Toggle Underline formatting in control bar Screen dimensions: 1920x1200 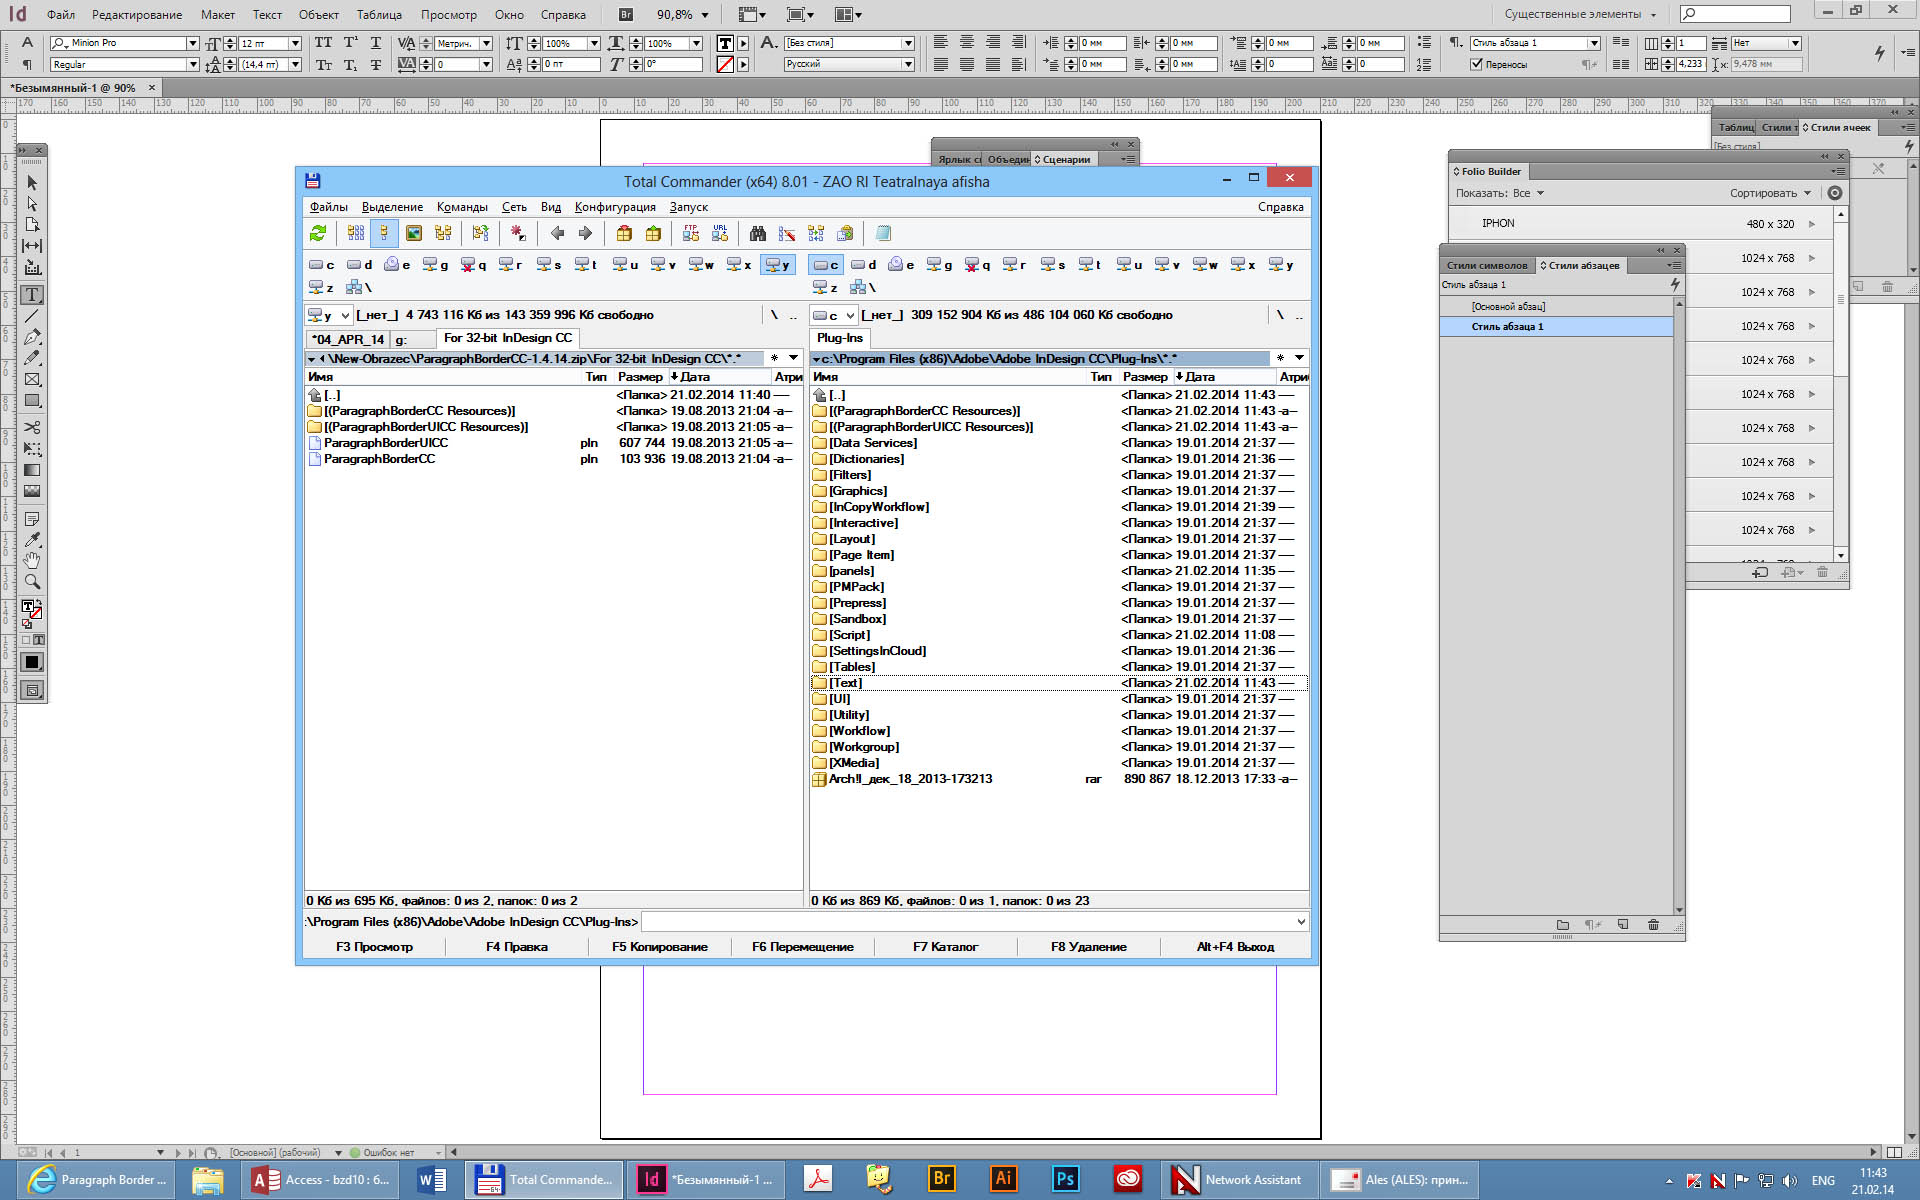coord(376,43)
